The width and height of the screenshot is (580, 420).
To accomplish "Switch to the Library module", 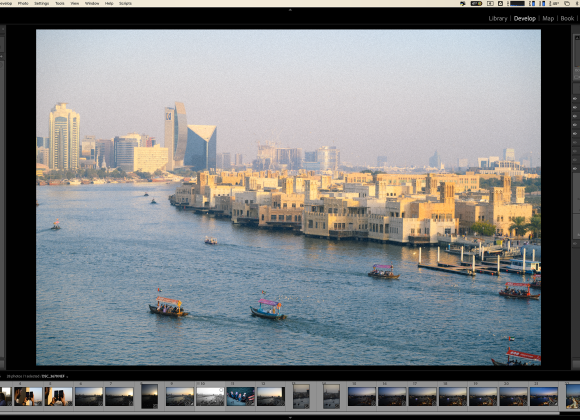I will (x=498, y=19).
